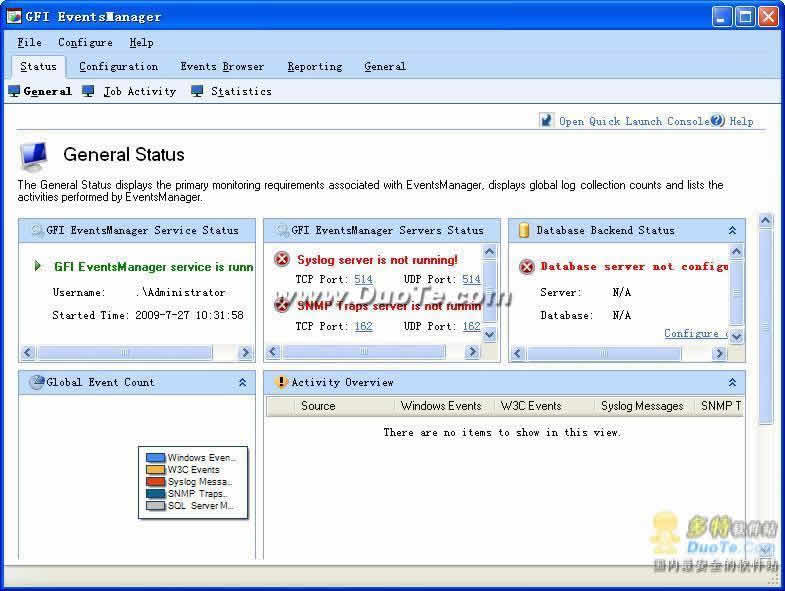Open the File menu
Image resolution: width=785 pixels, height=591 pixels.
click(29, 43)
